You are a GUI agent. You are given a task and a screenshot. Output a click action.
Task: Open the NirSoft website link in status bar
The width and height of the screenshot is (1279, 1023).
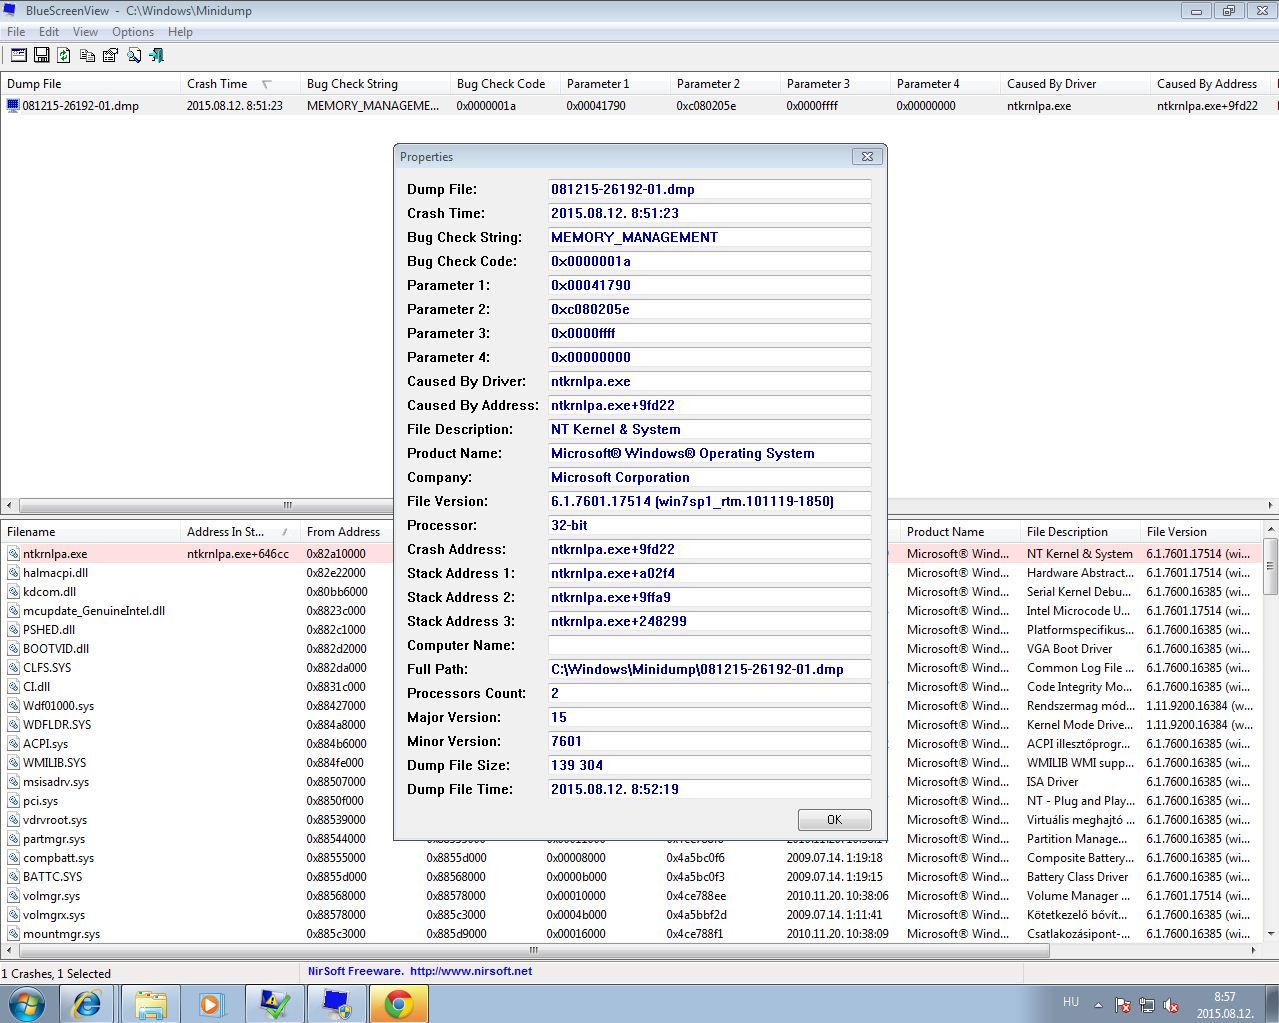pos(471,971)
